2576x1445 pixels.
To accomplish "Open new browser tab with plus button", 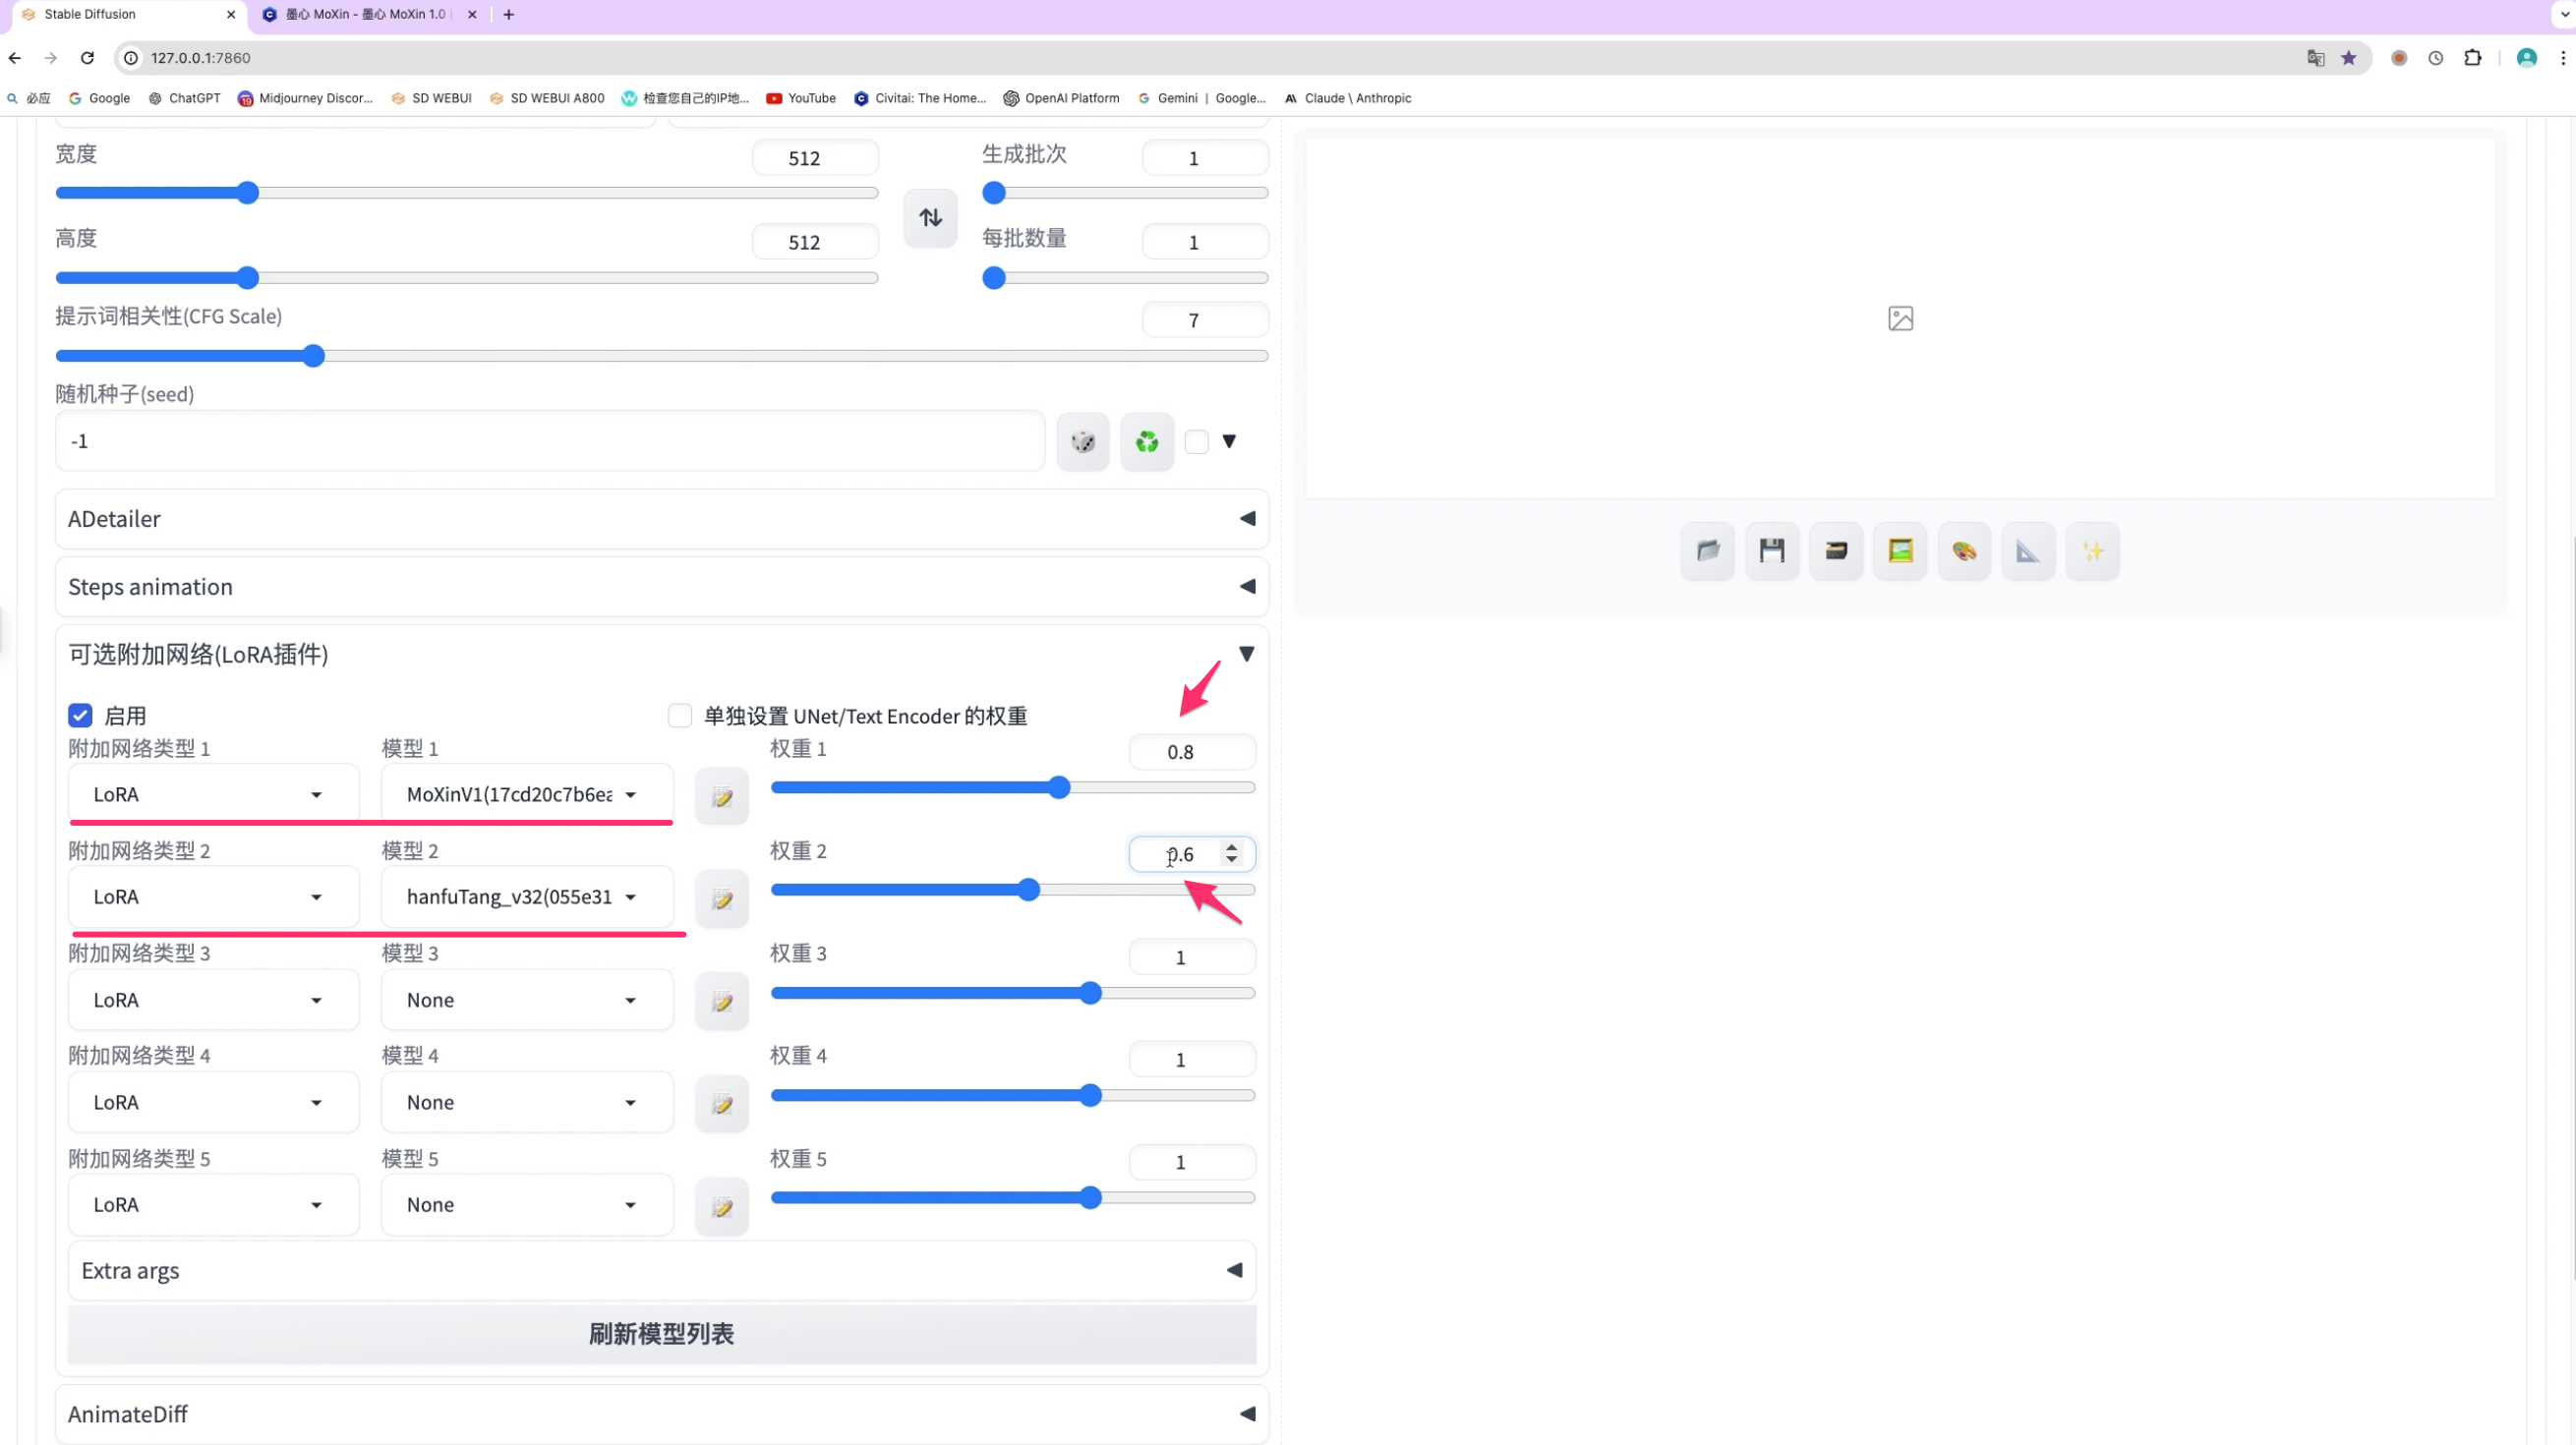I will 509,14.
